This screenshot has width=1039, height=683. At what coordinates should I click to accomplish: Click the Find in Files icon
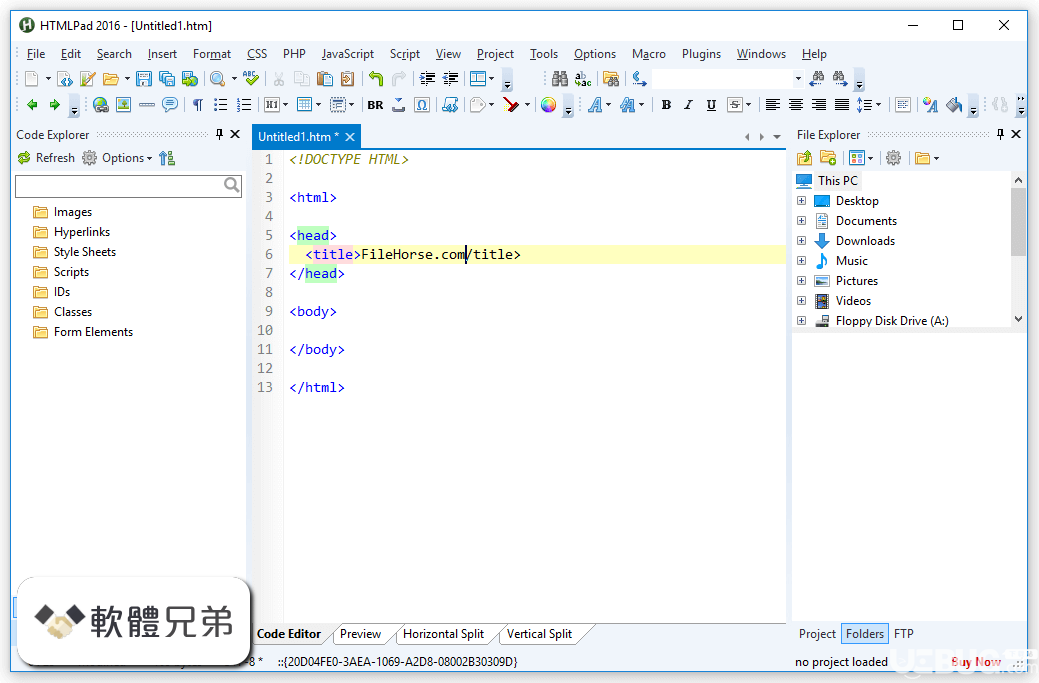click(x=611, y=79)
